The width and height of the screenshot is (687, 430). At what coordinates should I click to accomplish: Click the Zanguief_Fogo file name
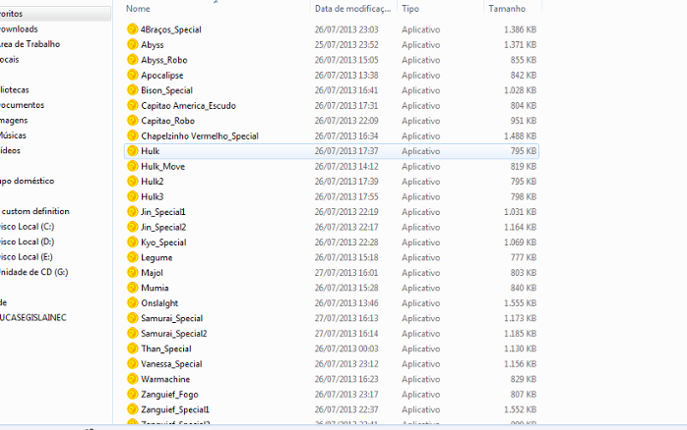170,394
